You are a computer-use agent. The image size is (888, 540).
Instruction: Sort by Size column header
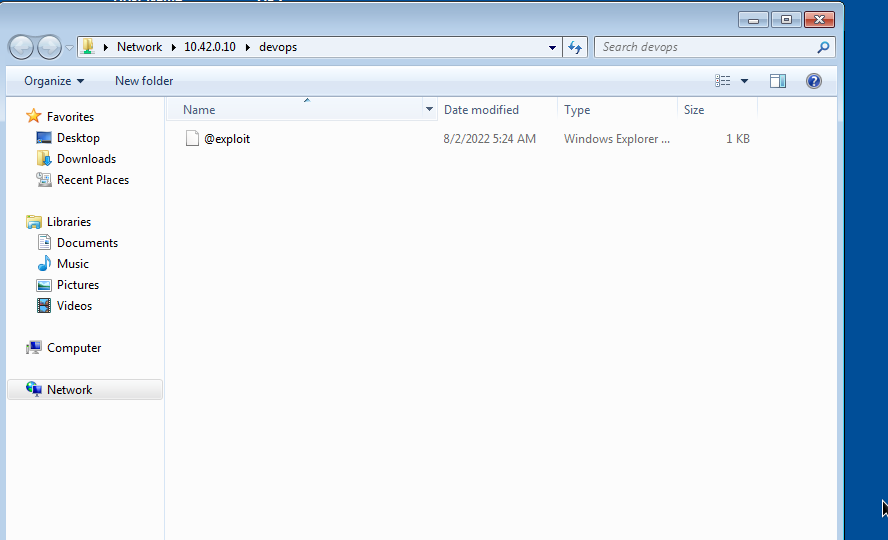(717, 110)
